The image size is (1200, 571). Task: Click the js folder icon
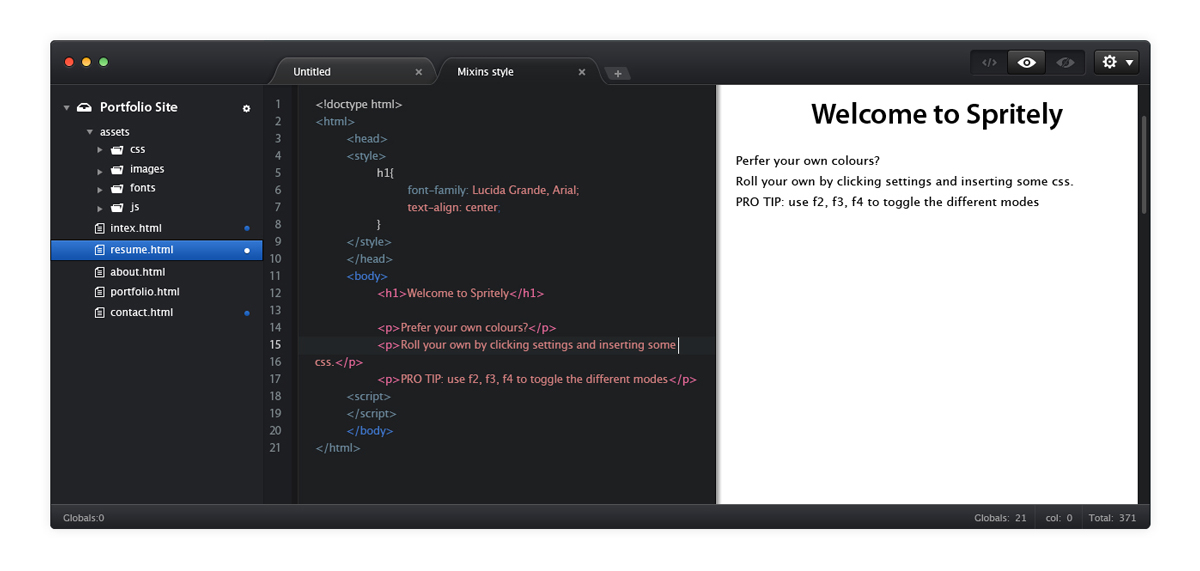117,207
